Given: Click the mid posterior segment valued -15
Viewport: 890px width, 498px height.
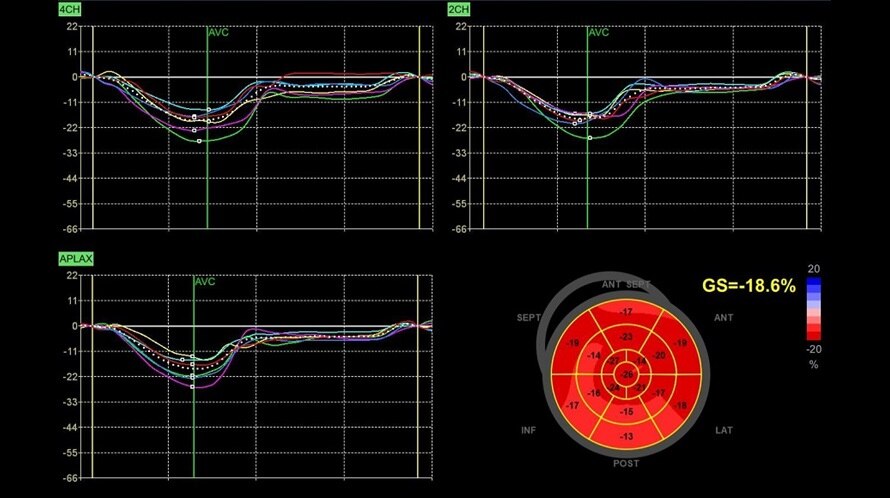Looking at the screenshot, I should [x=626, y=411].
